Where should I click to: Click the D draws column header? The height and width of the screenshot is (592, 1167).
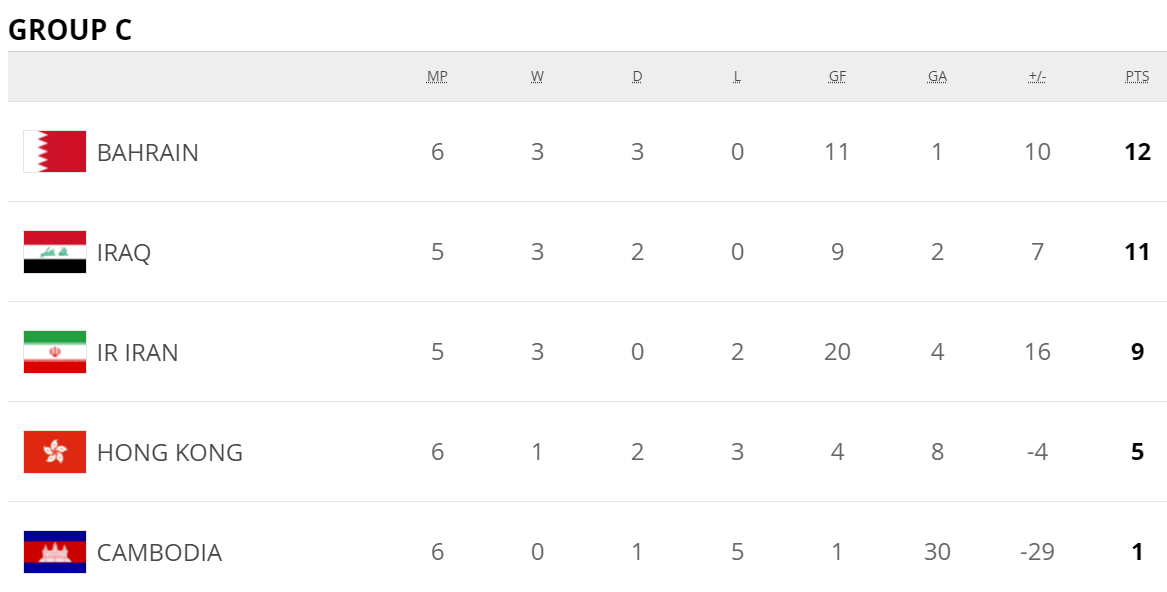[637, 77]
